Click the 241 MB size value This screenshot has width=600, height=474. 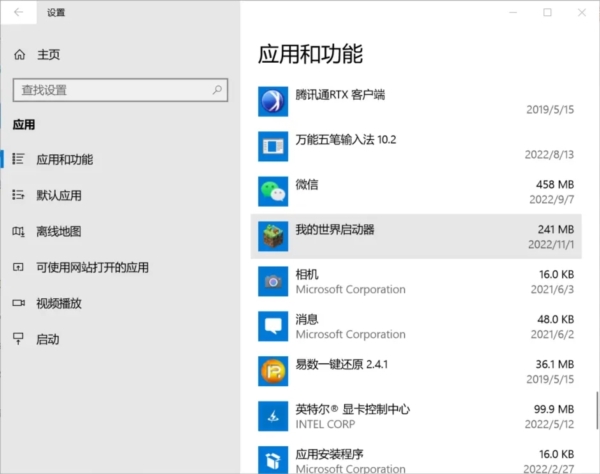[x=556, y=230]
